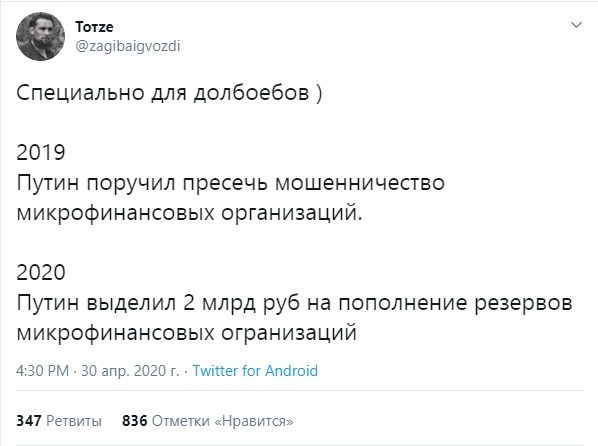Click the Totze profile avatar photo

tap(40, 36)
